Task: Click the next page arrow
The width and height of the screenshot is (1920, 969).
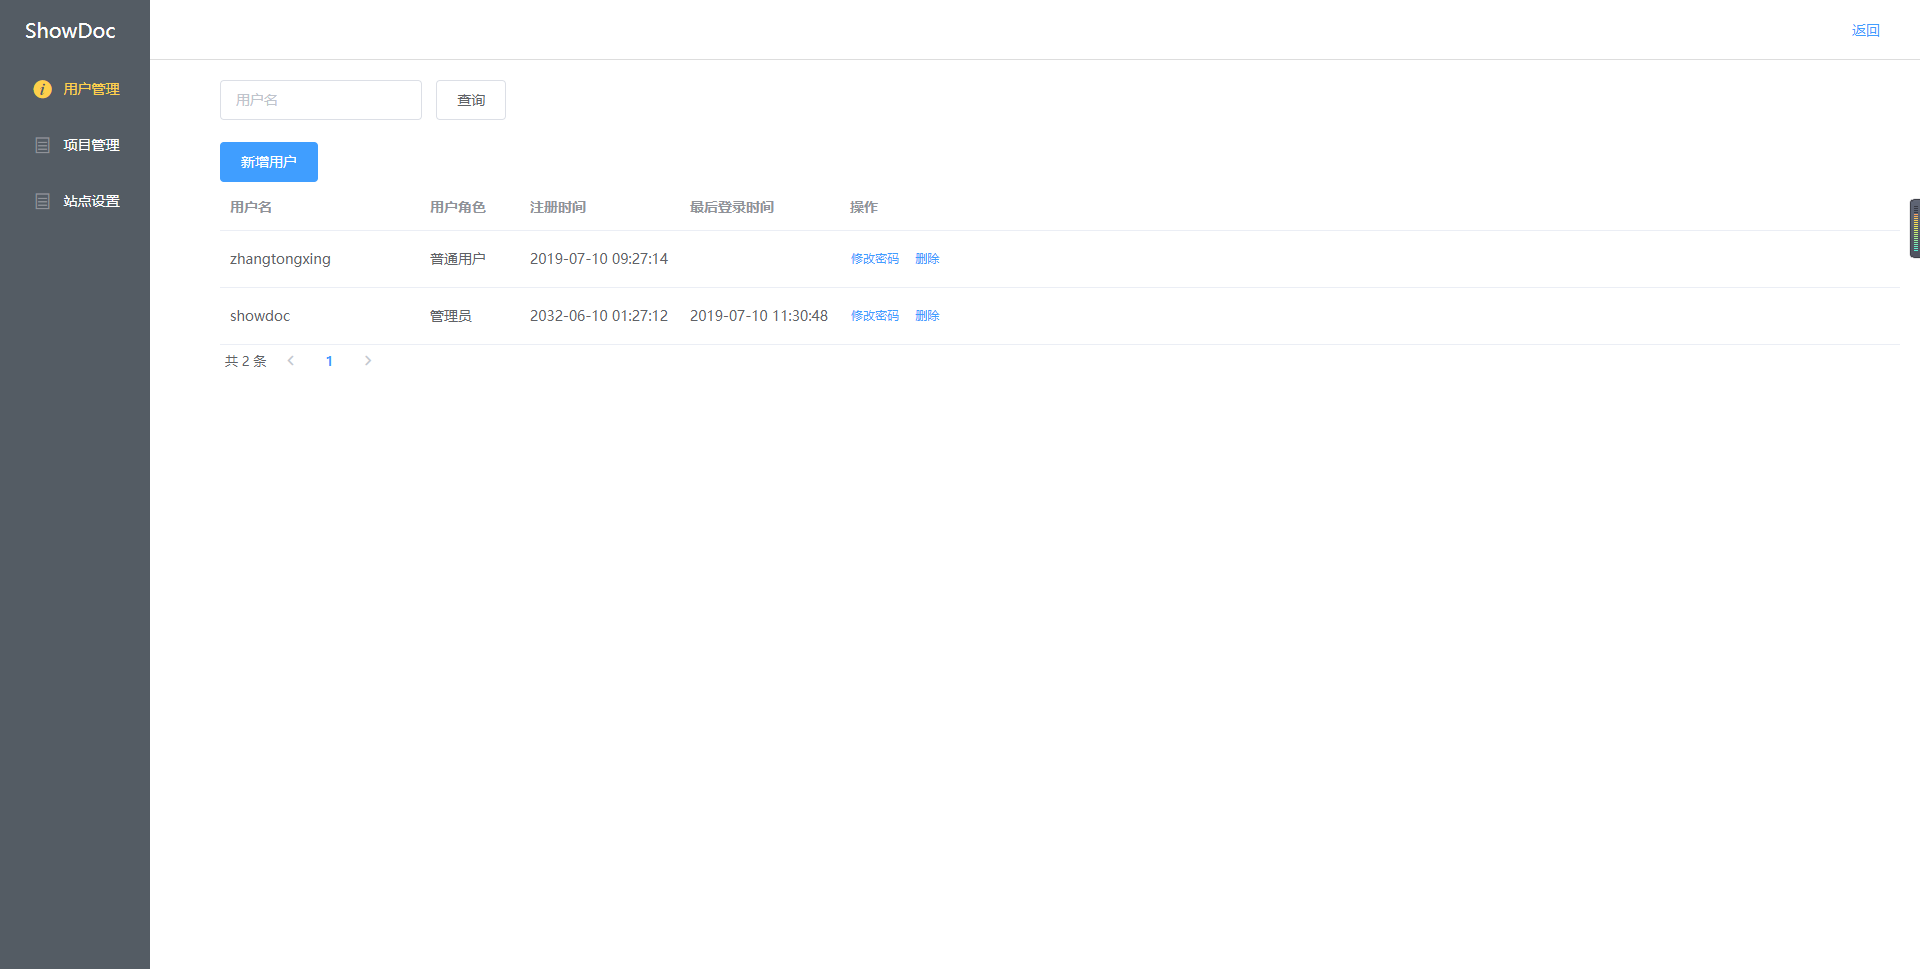Action: click(367, 361)
